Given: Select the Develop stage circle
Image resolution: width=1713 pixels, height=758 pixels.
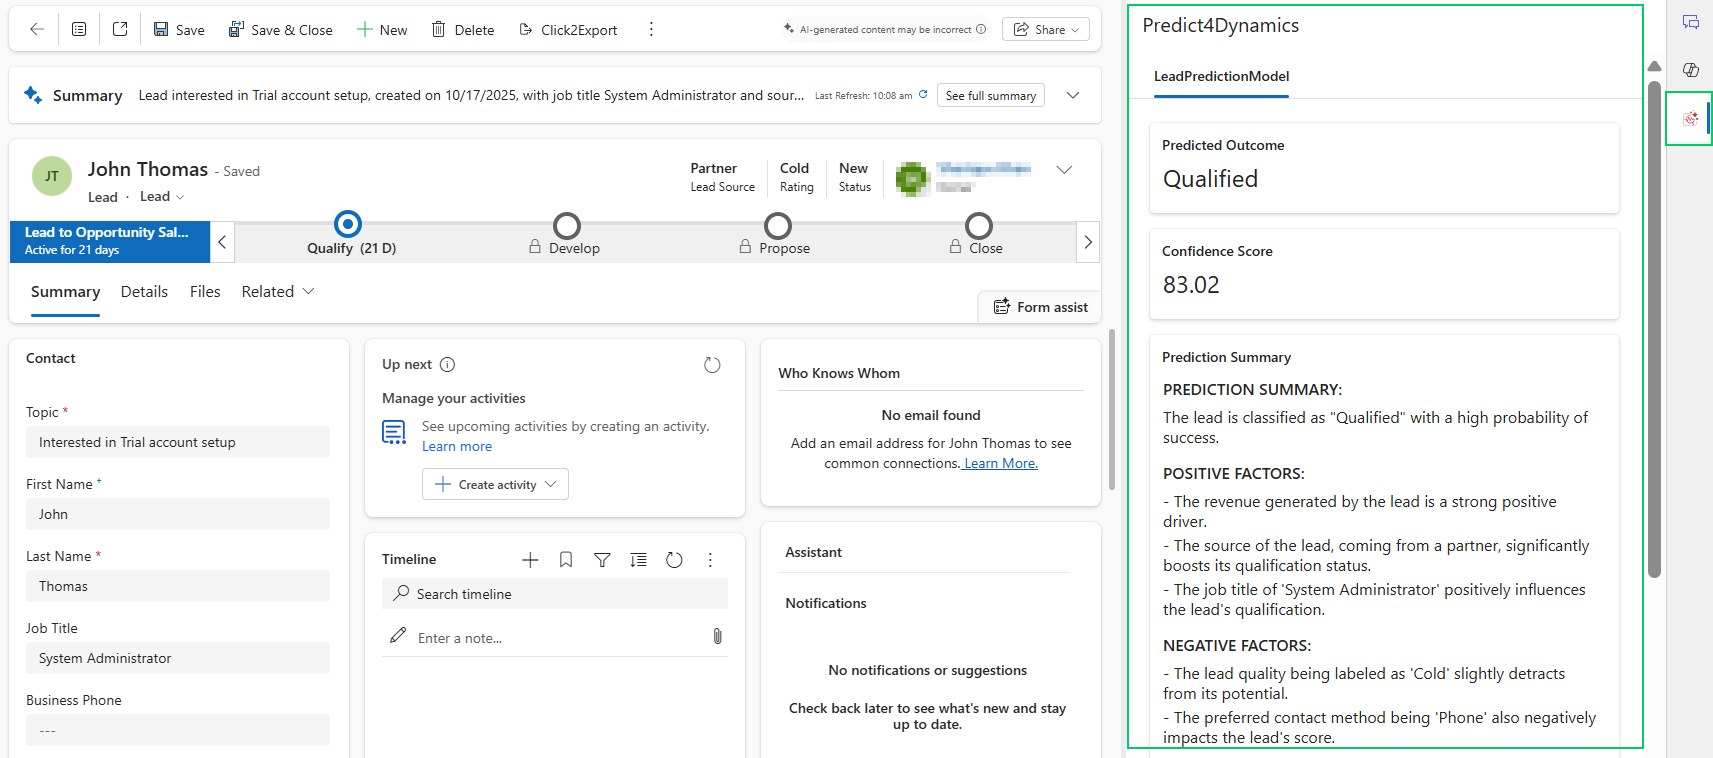Looking at the screenshot, I should 567,226.
